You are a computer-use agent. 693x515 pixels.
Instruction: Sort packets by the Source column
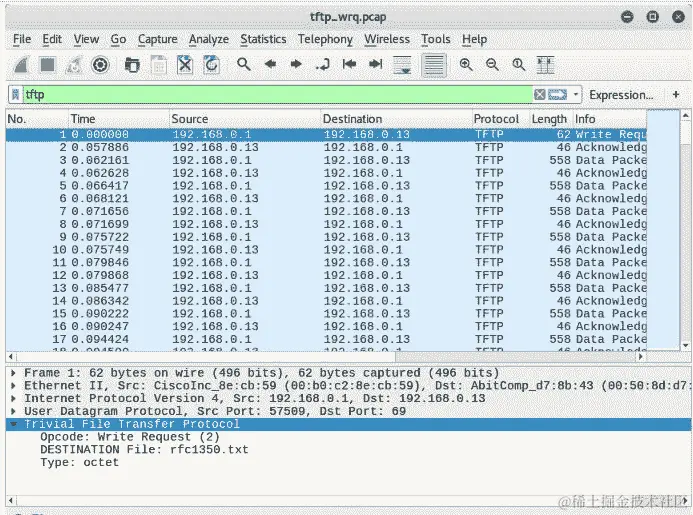(x=245, y=119)
